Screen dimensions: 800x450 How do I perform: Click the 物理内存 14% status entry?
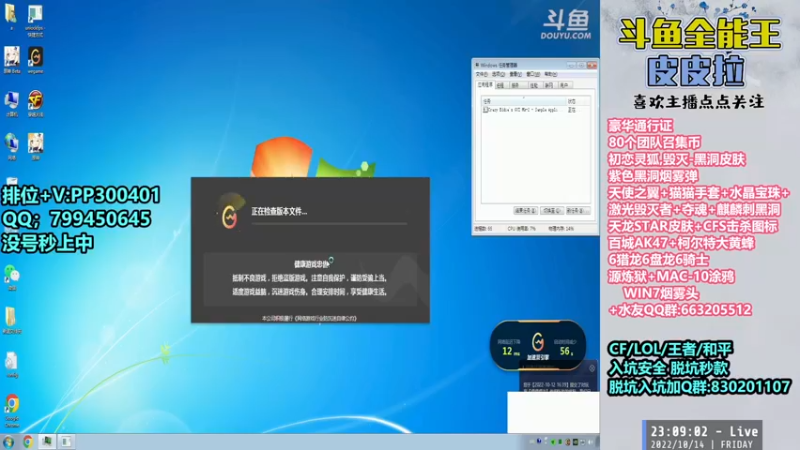[x=561, y=229]
